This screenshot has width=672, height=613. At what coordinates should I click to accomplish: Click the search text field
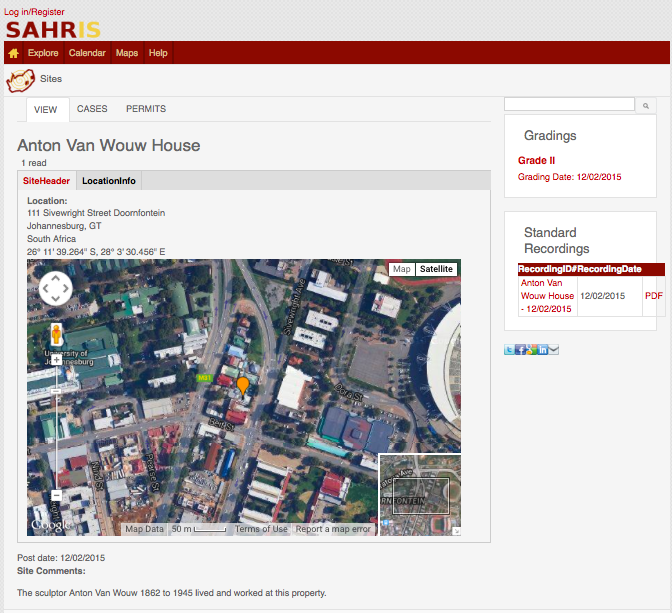[569, 104]
